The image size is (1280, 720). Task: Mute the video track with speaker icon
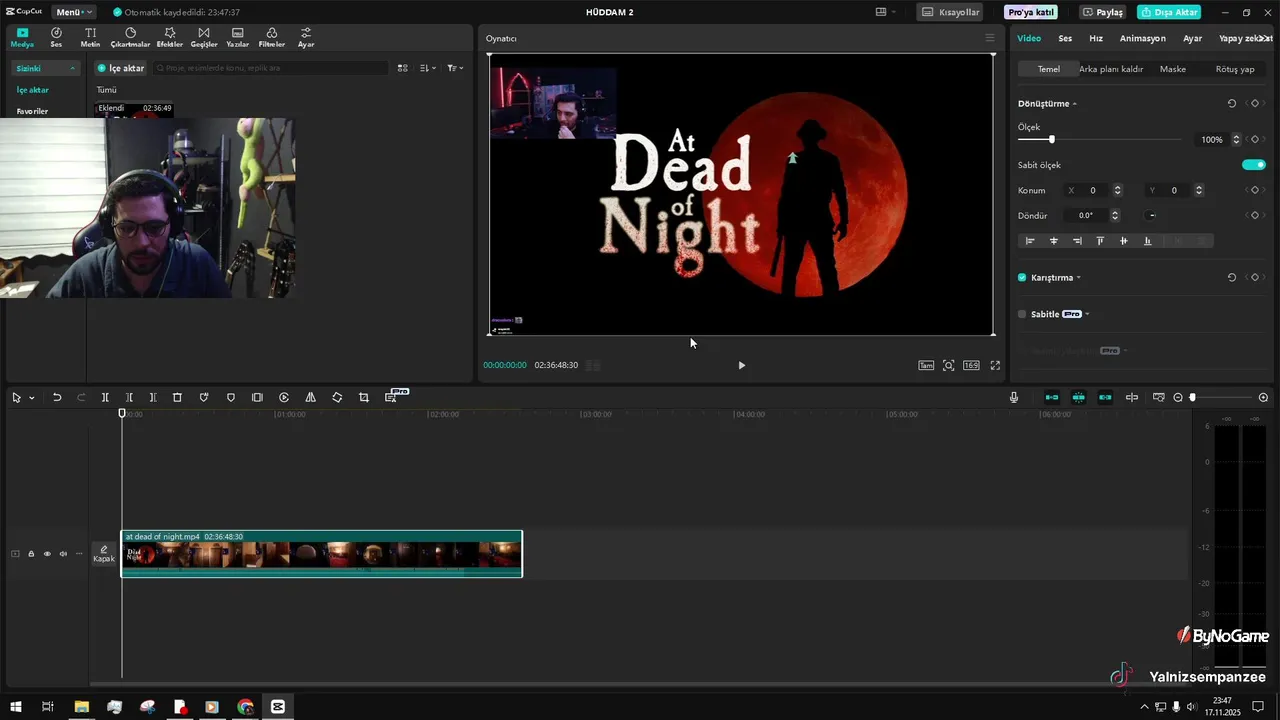[63, 553]
